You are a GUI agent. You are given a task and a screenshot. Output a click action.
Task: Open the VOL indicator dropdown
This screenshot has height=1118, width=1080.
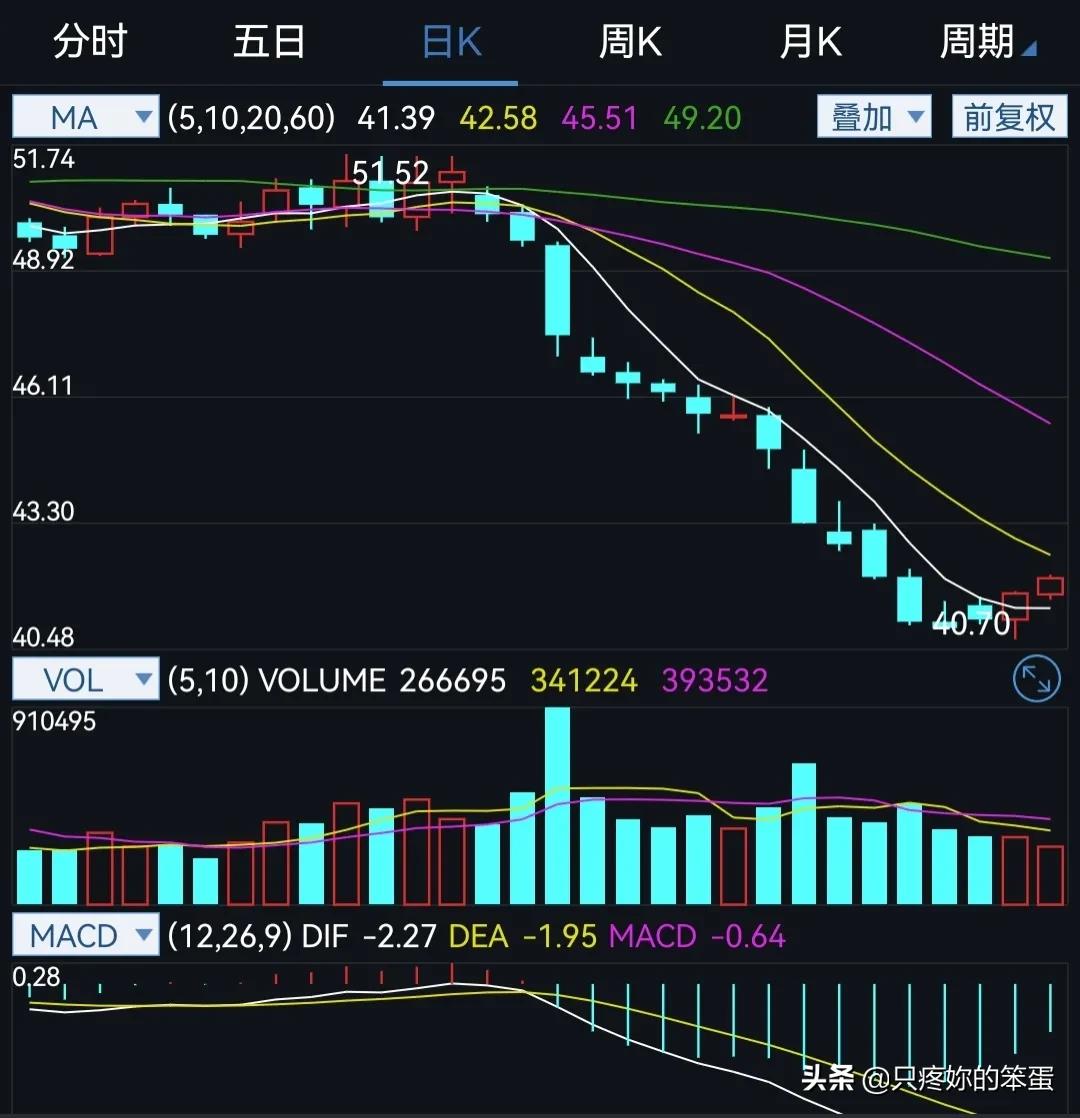pos(86,679)
